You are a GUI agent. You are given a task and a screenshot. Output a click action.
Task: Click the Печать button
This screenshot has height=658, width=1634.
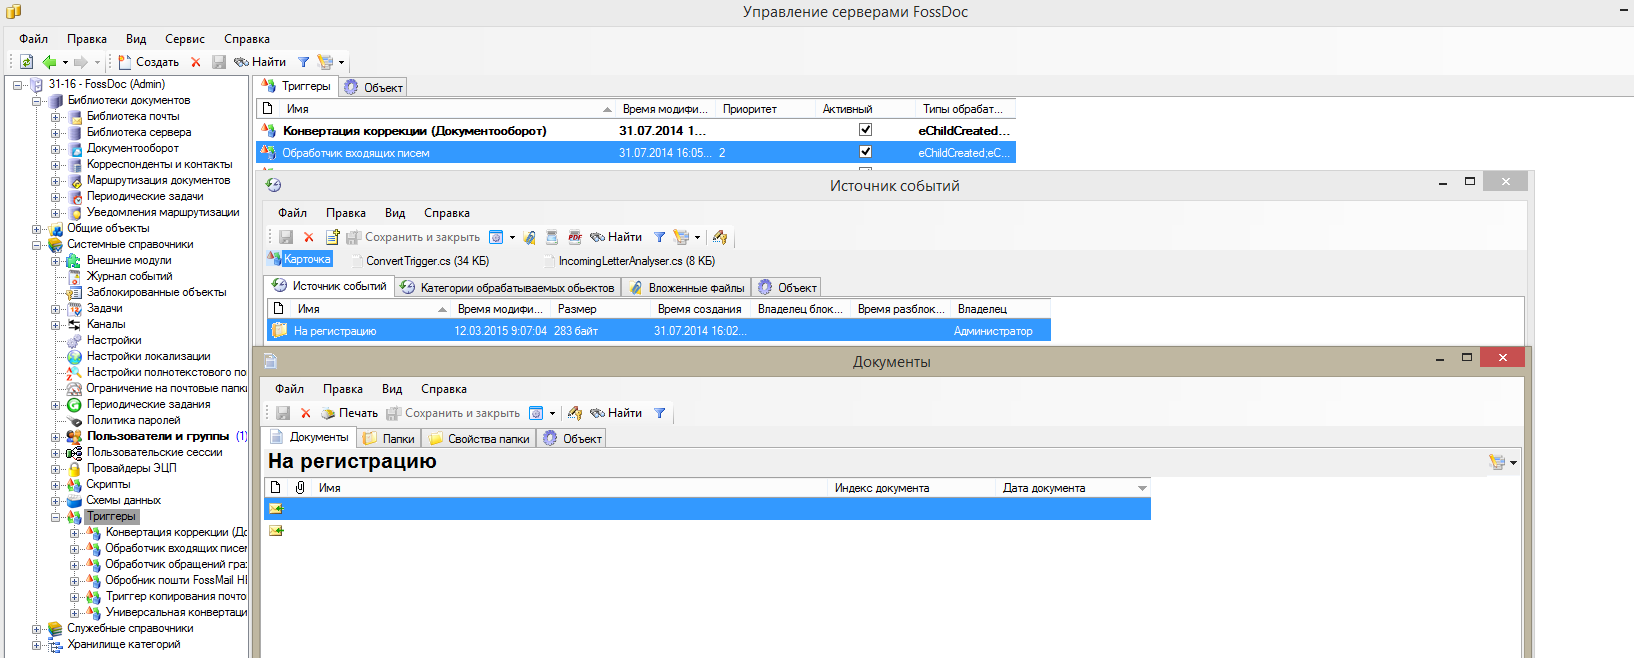(349, 413)
